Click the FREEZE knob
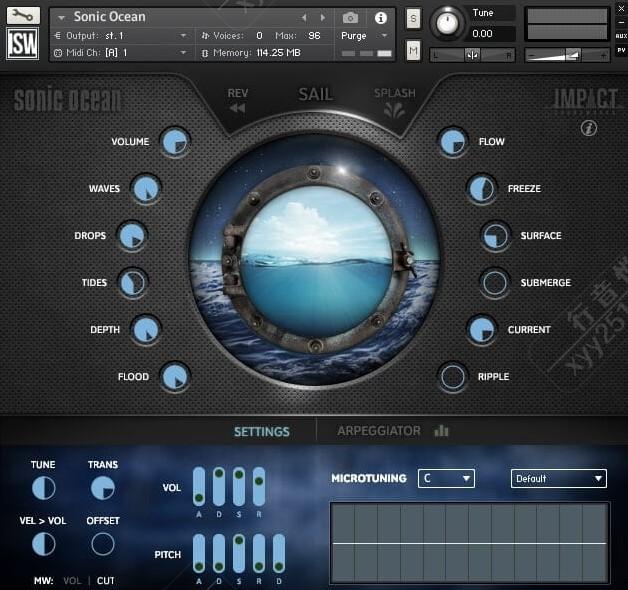Screen dimensions: 628x590 click(x=482, y=189)
